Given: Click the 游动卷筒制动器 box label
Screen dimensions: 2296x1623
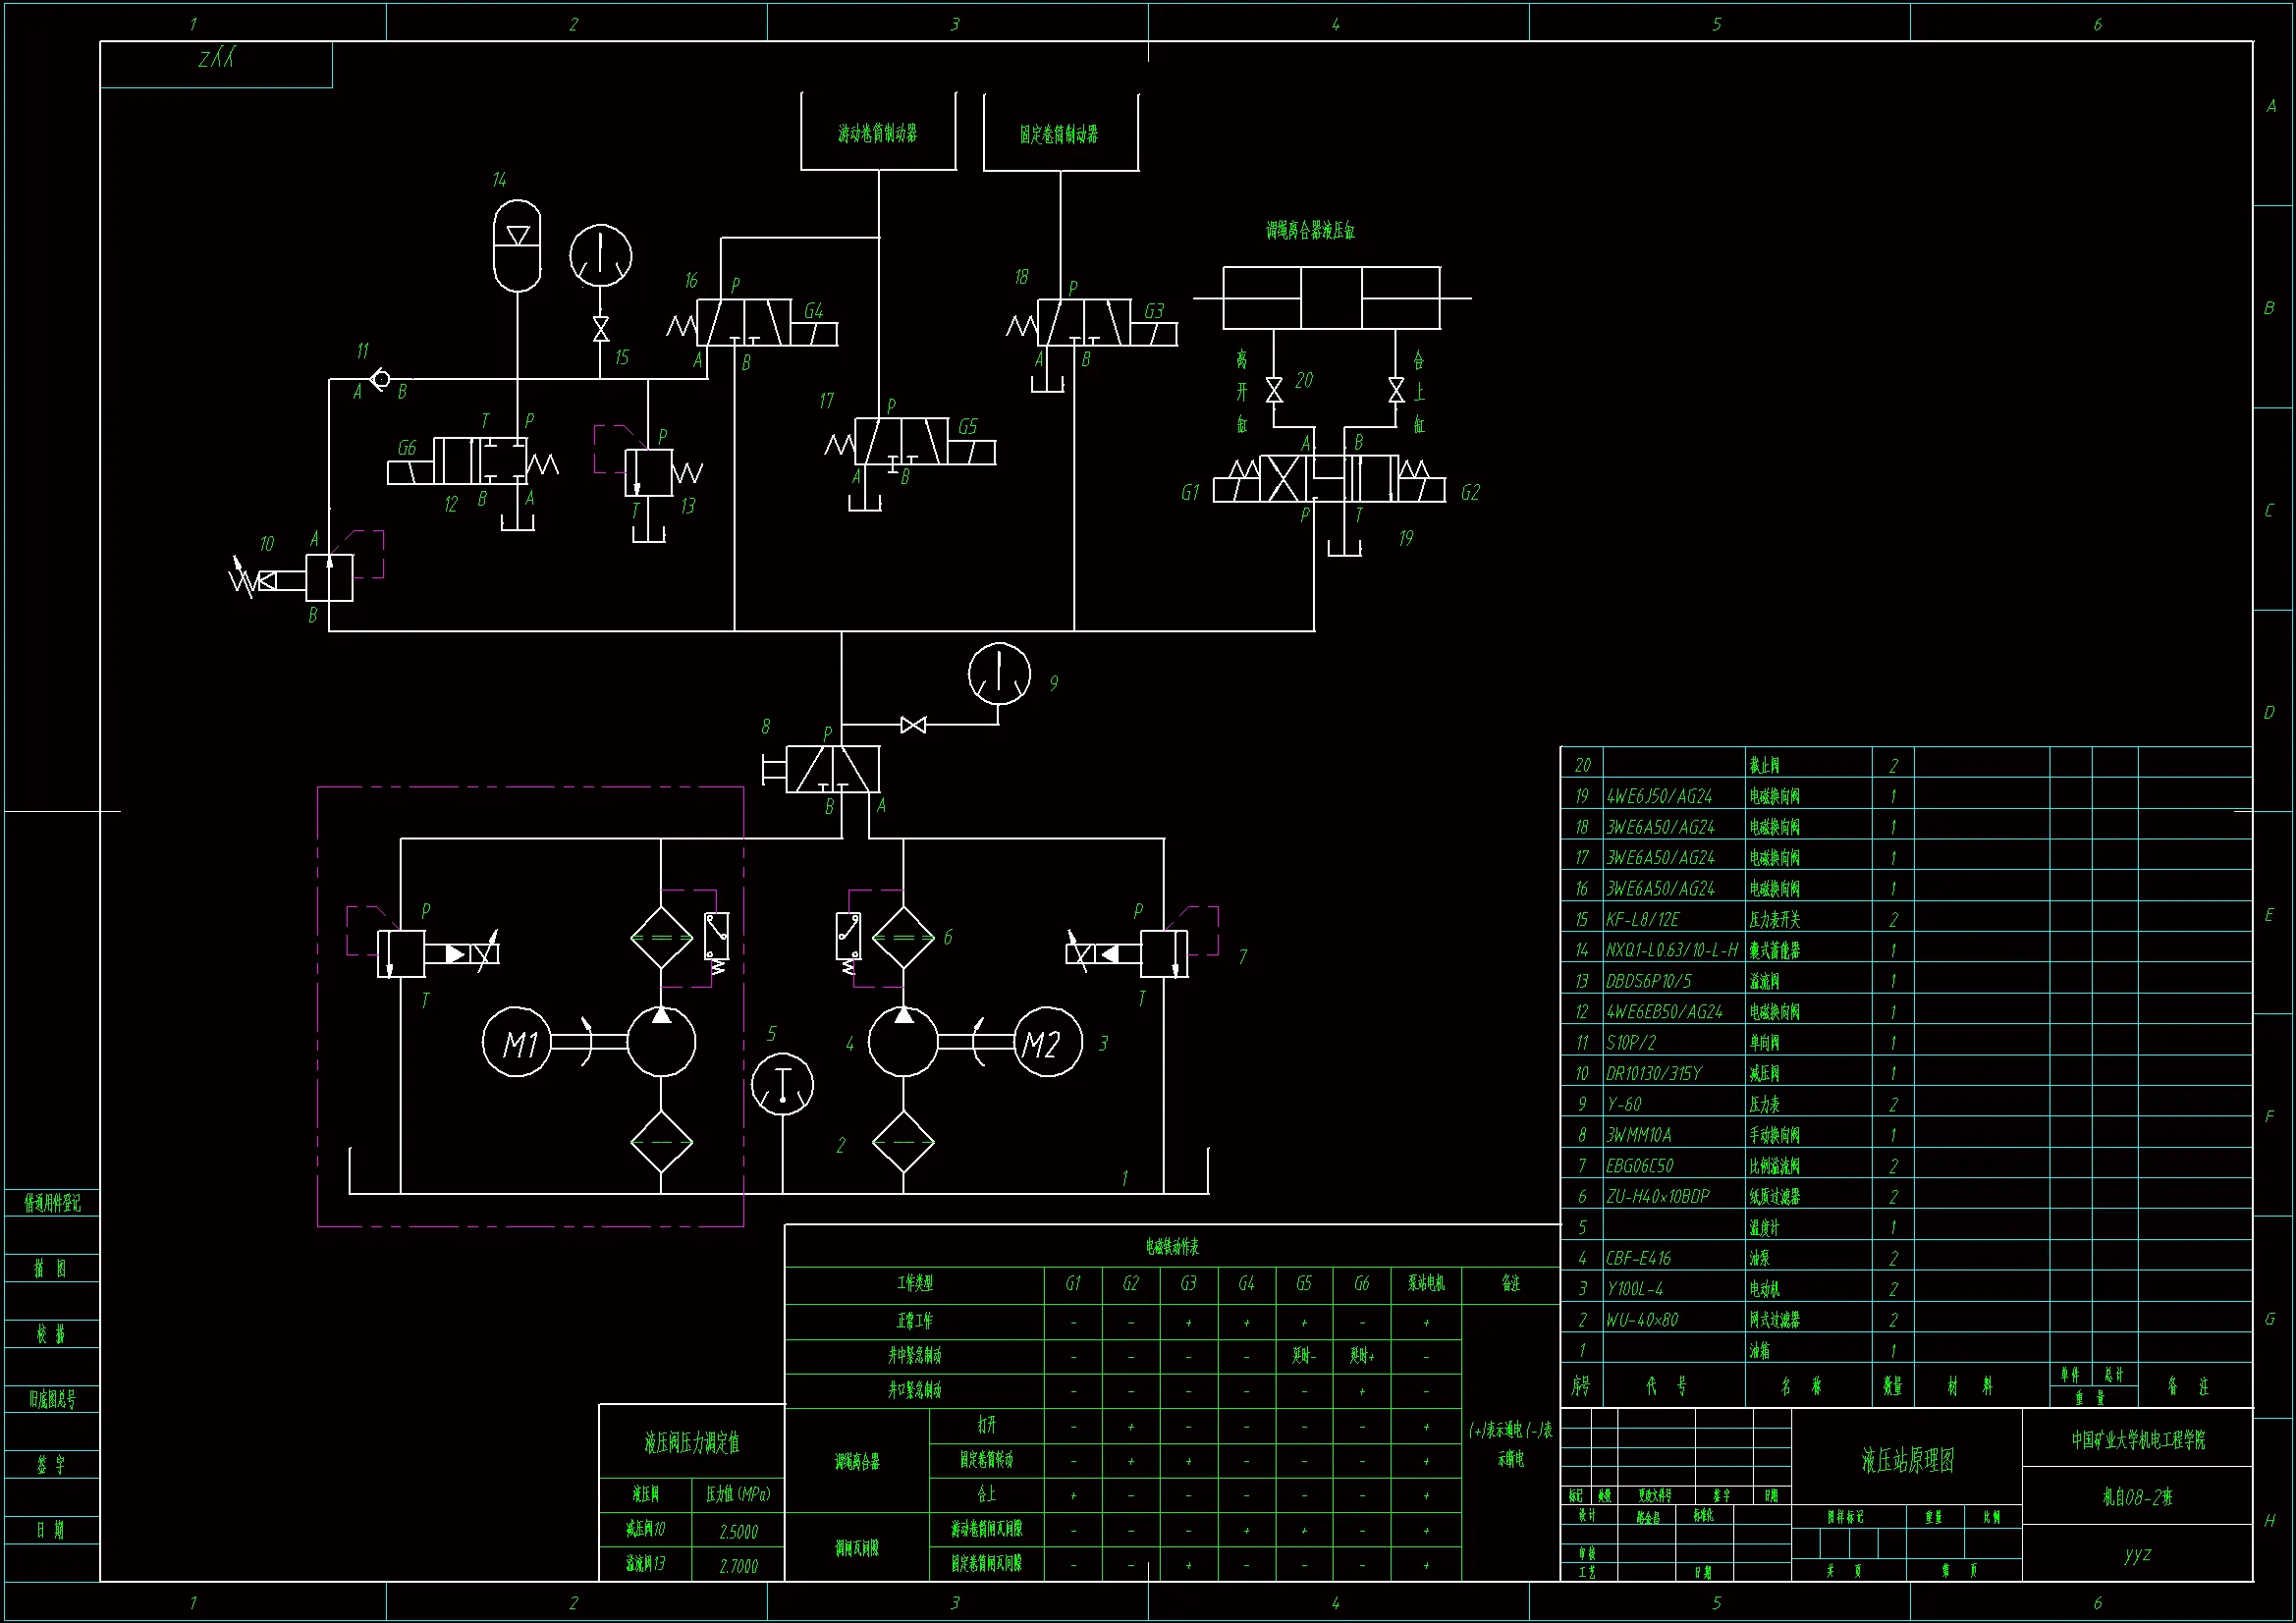Looking at the screenshot, I should click(x=877, y=133).
